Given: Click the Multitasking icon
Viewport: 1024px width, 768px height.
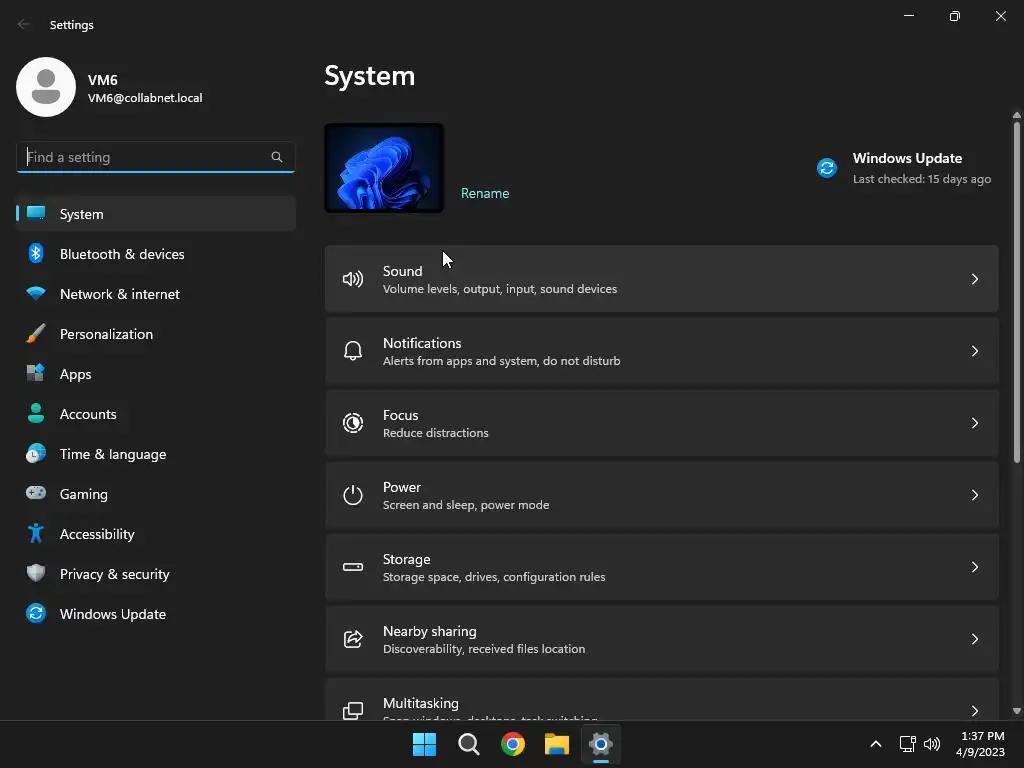Looking at the screenshot, I should (353, 711).
